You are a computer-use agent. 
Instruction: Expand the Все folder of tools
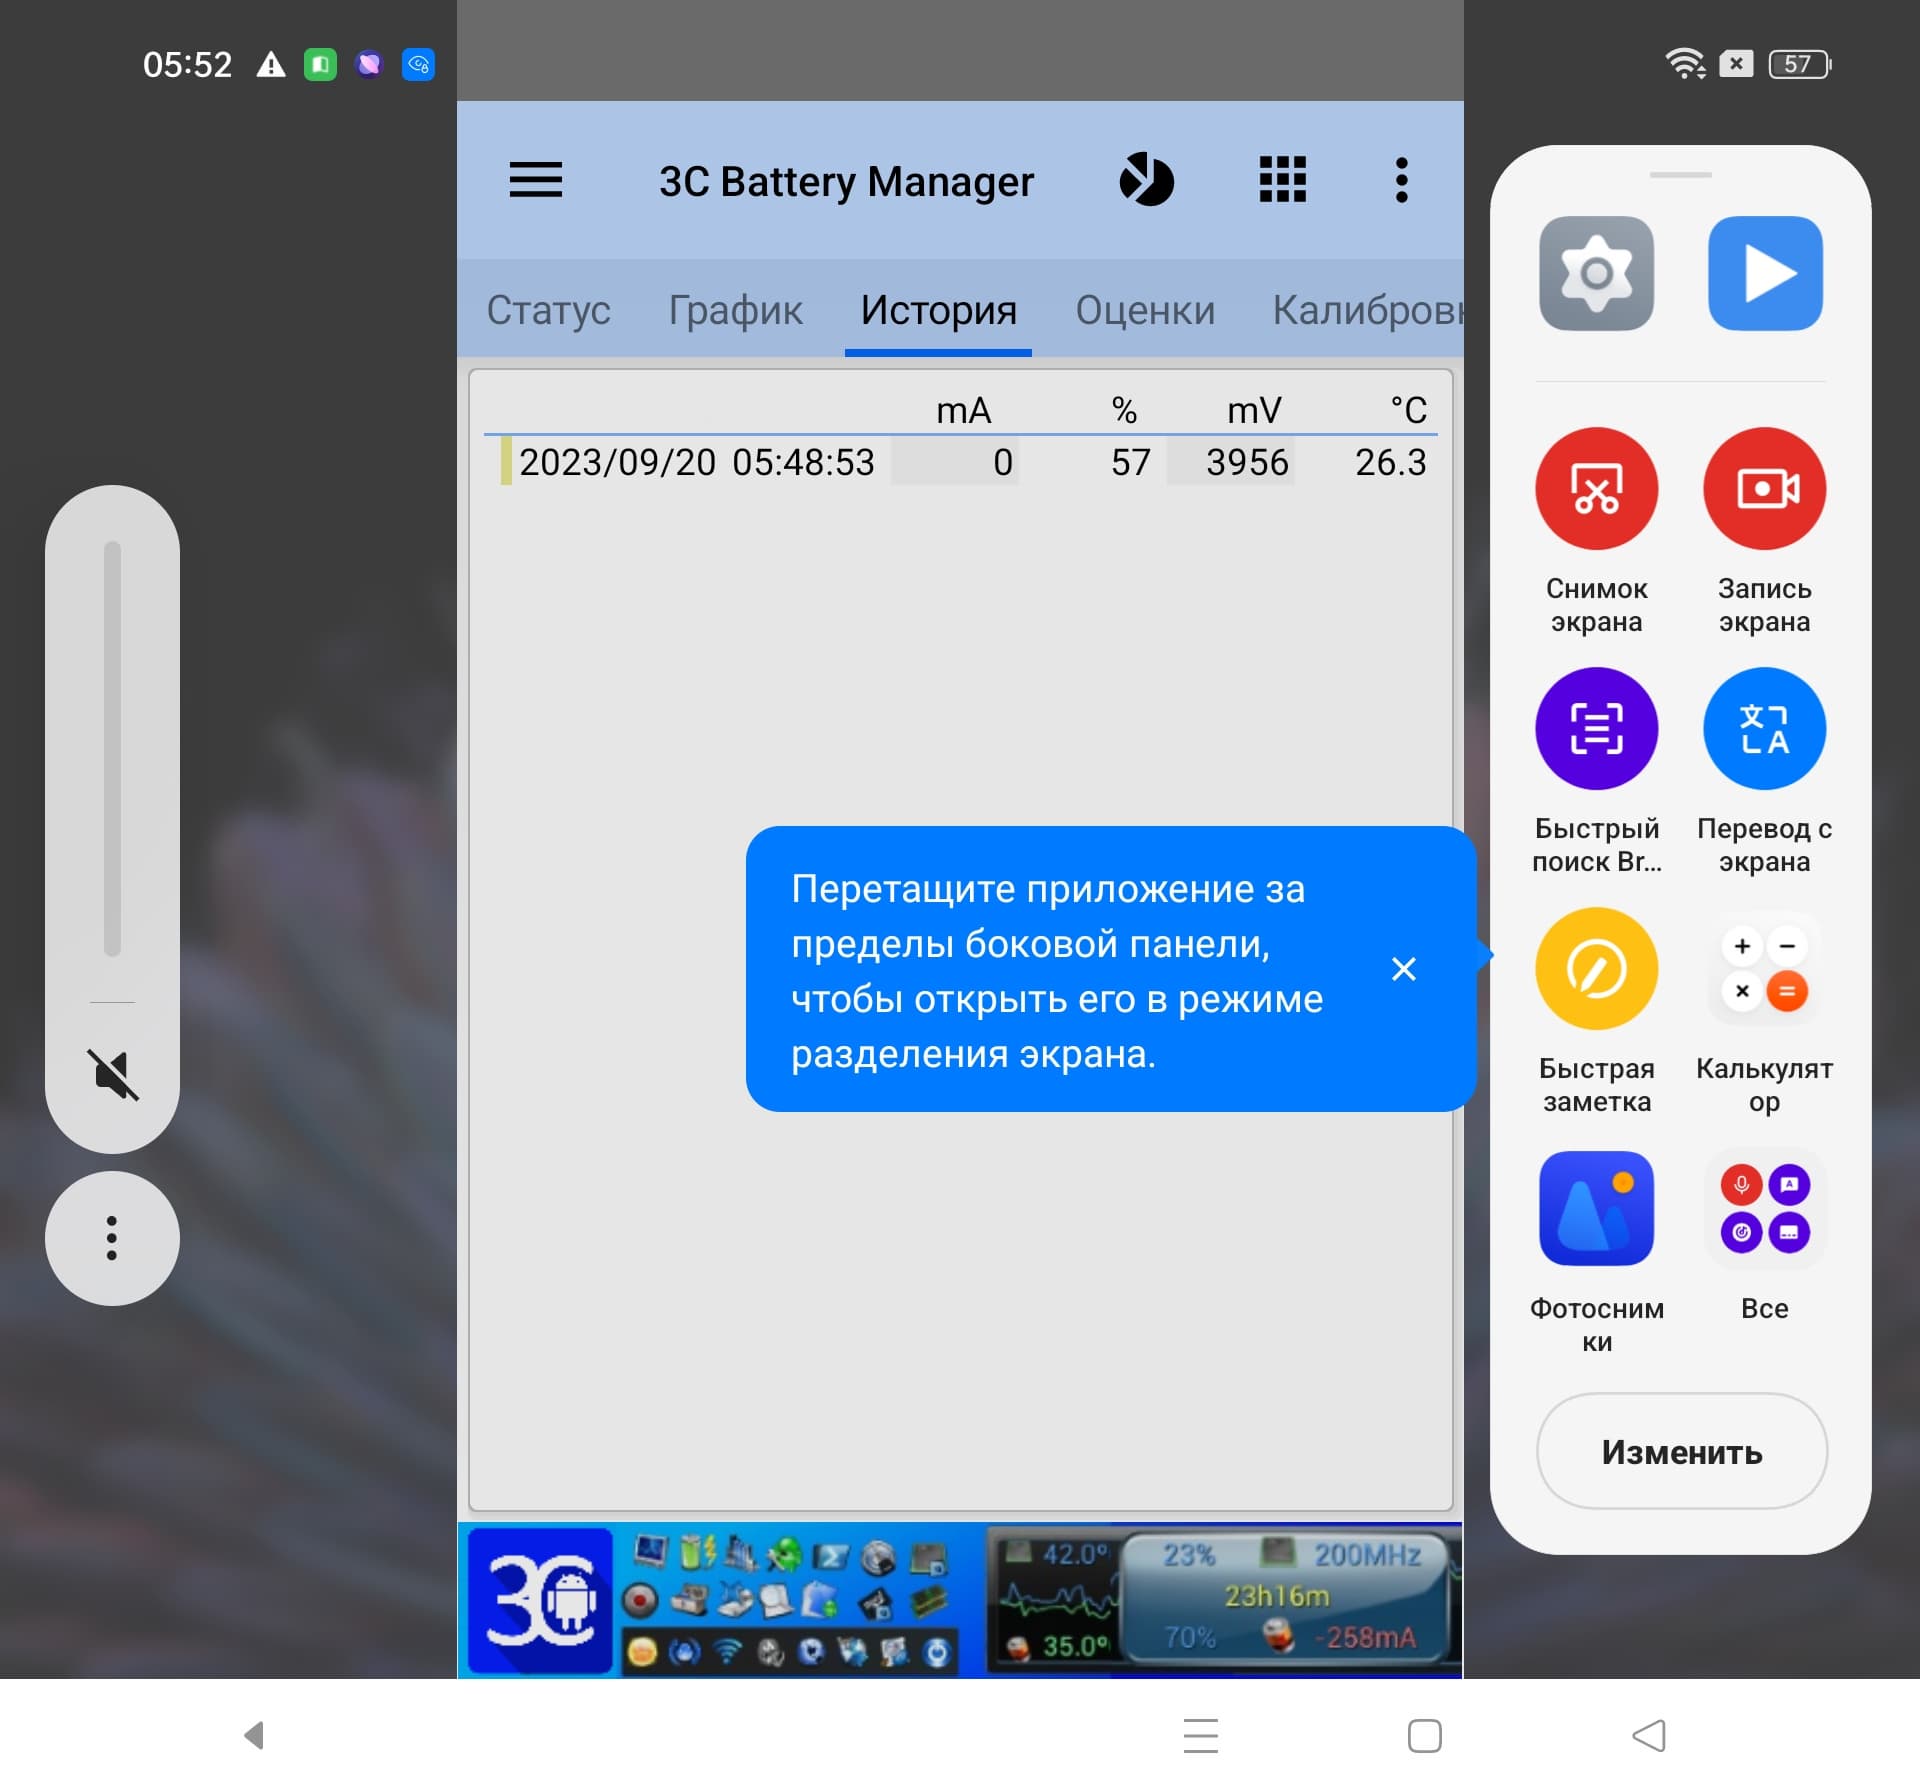point(1764,1209)
